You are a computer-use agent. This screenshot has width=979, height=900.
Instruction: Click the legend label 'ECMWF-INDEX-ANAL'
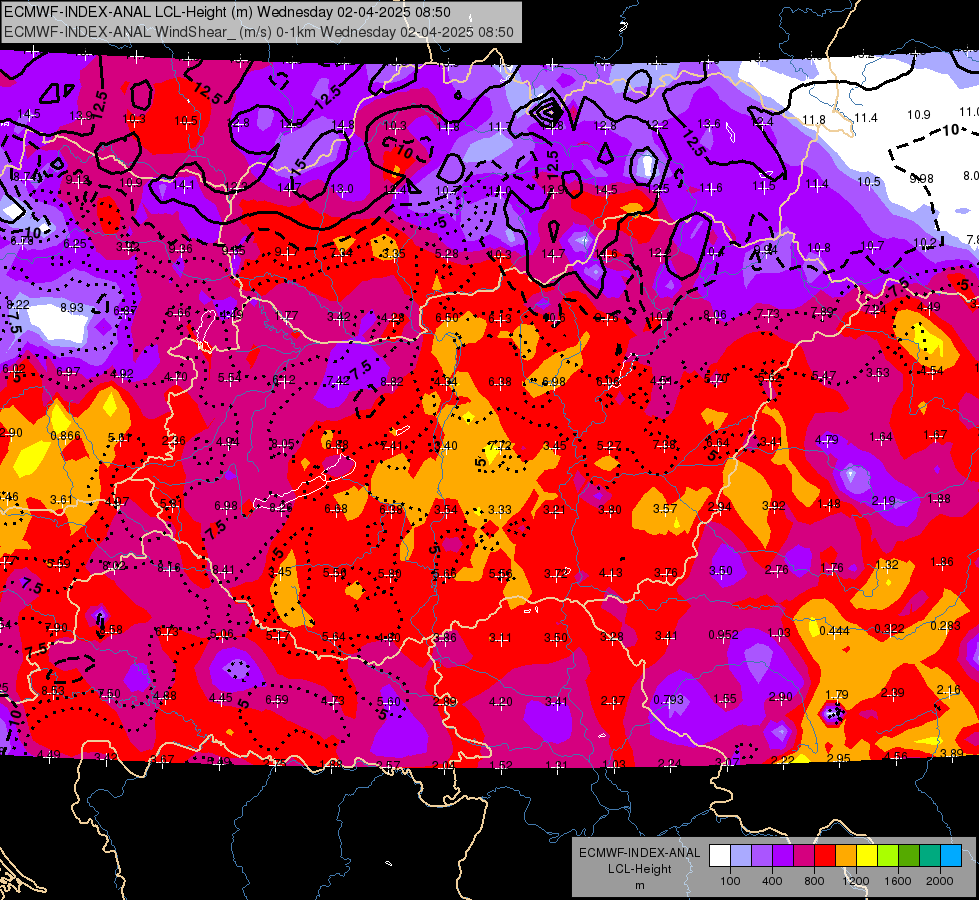tap(639, 853)
